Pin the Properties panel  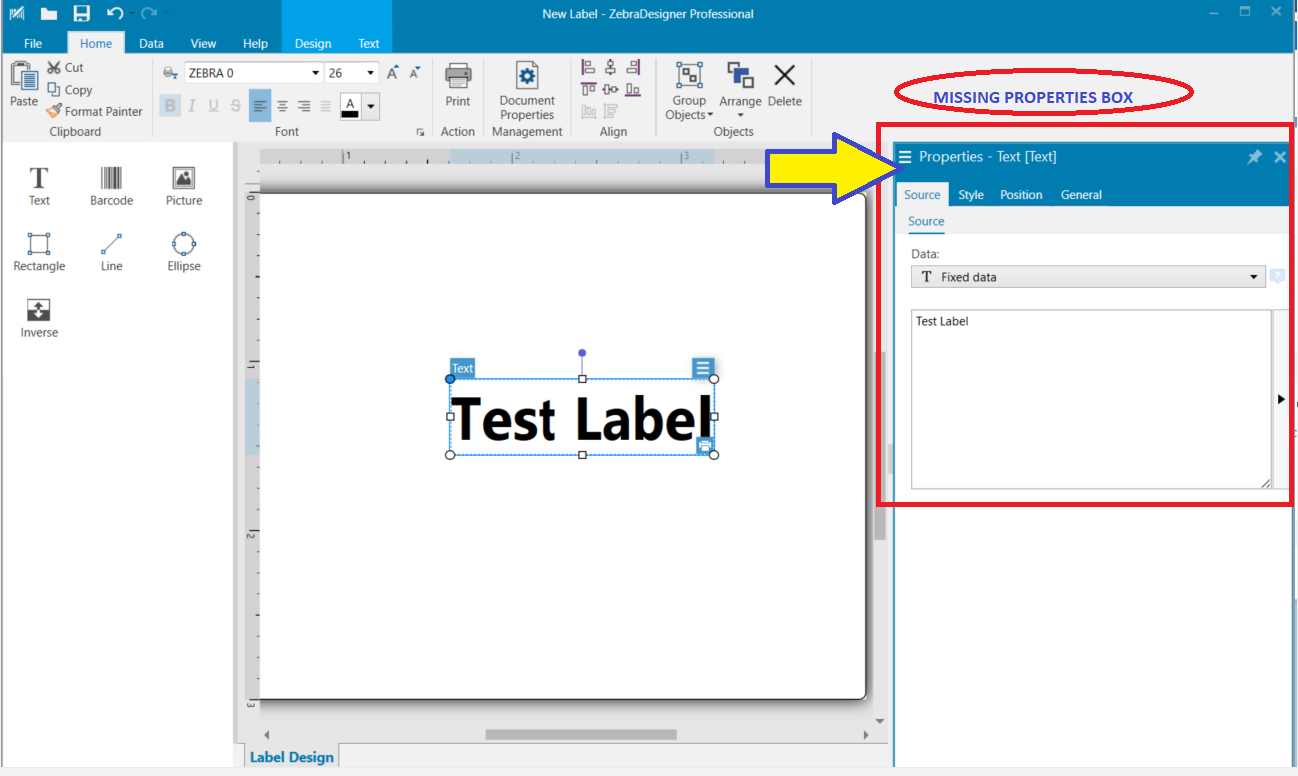(x=1254, y=157)
